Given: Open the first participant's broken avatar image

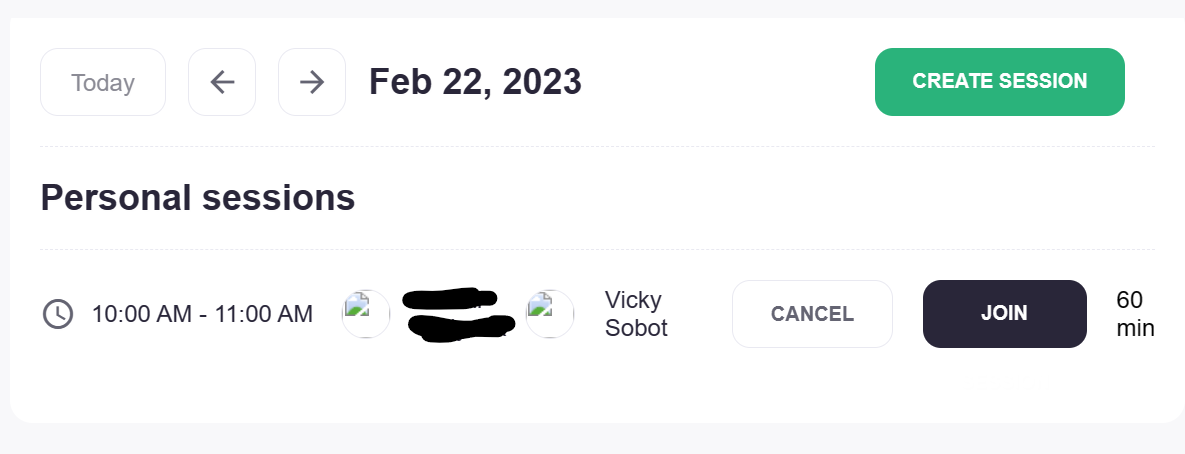Looking at the screenshot, I should [366, 314].
